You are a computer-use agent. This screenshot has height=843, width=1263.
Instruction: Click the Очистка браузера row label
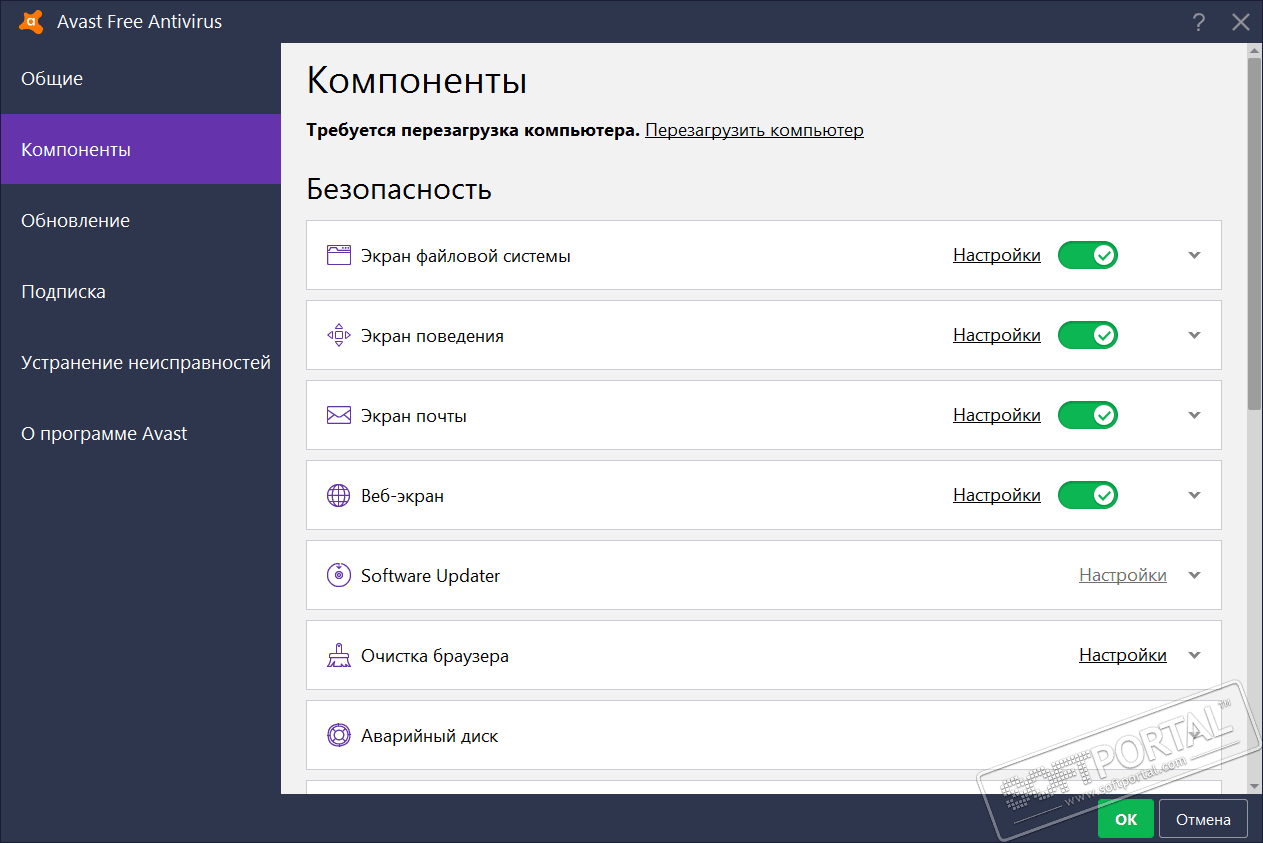click(x=435, y=656)
